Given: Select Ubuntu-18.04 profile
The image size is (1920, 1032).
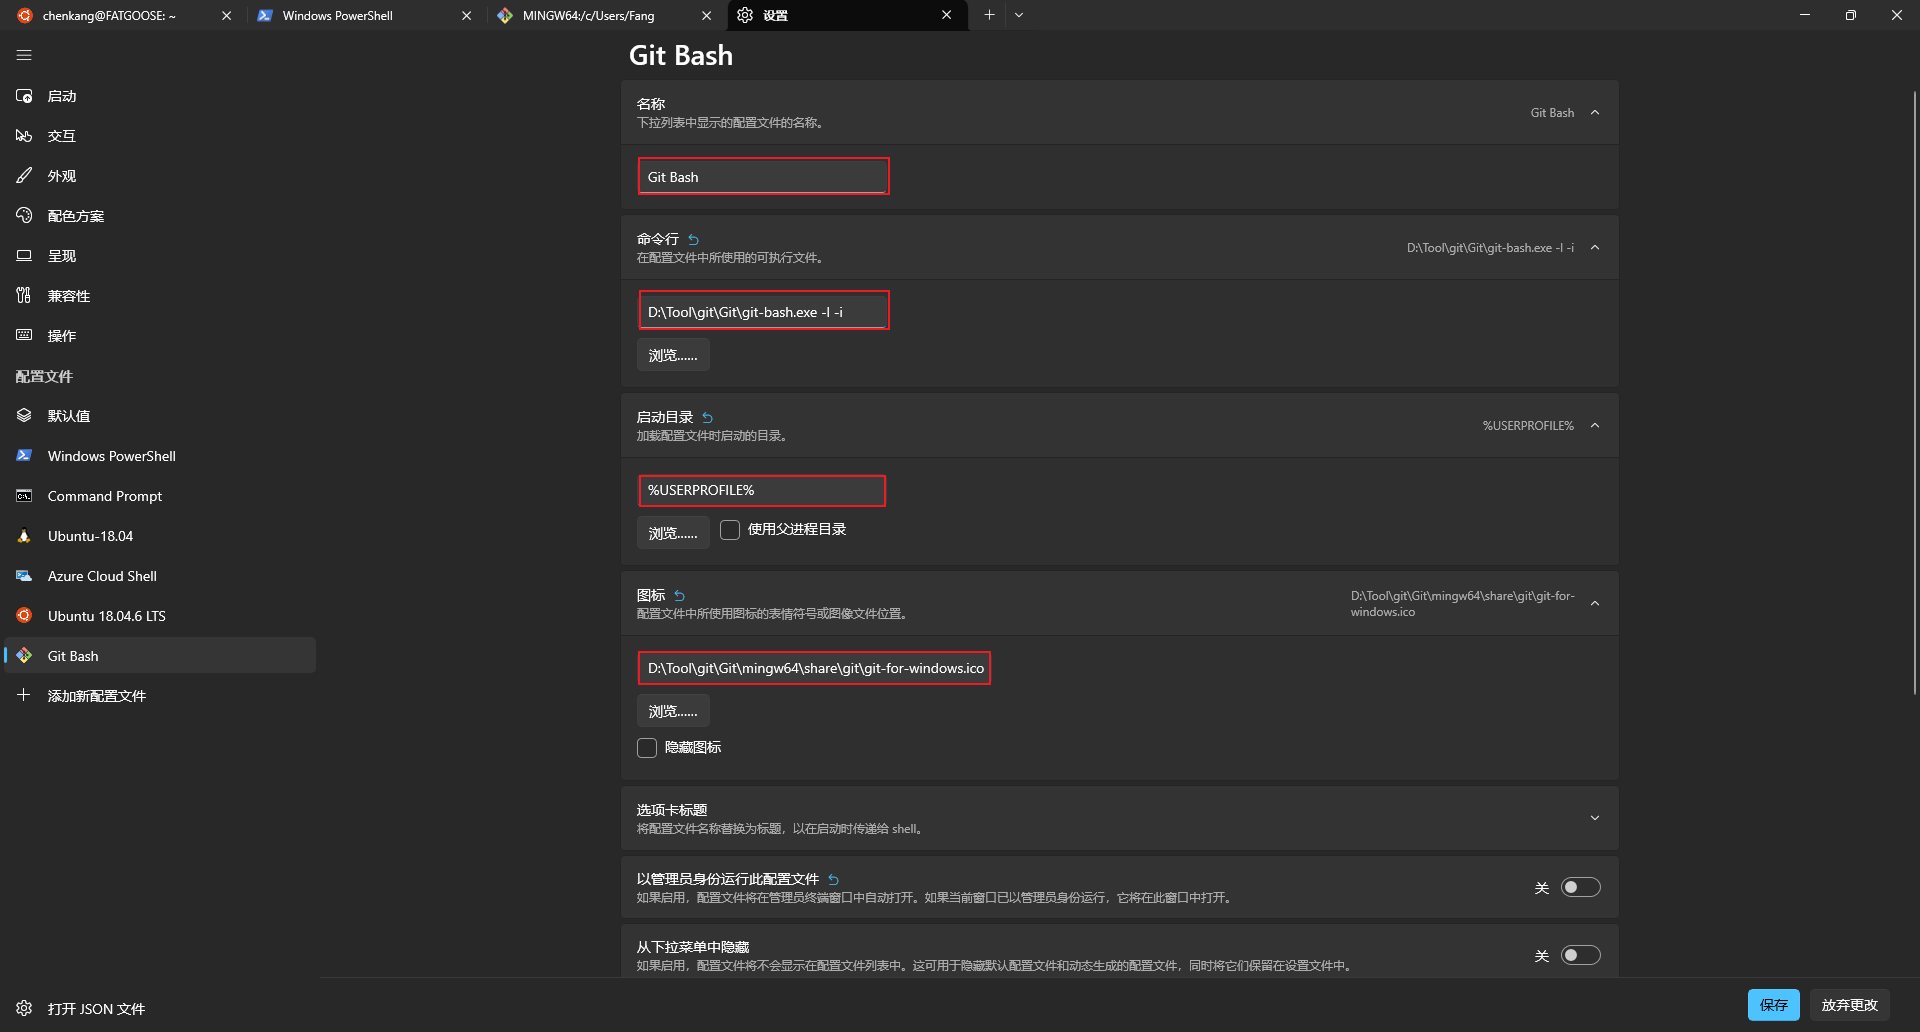Looking at the screenshot, I should (160, 536).
